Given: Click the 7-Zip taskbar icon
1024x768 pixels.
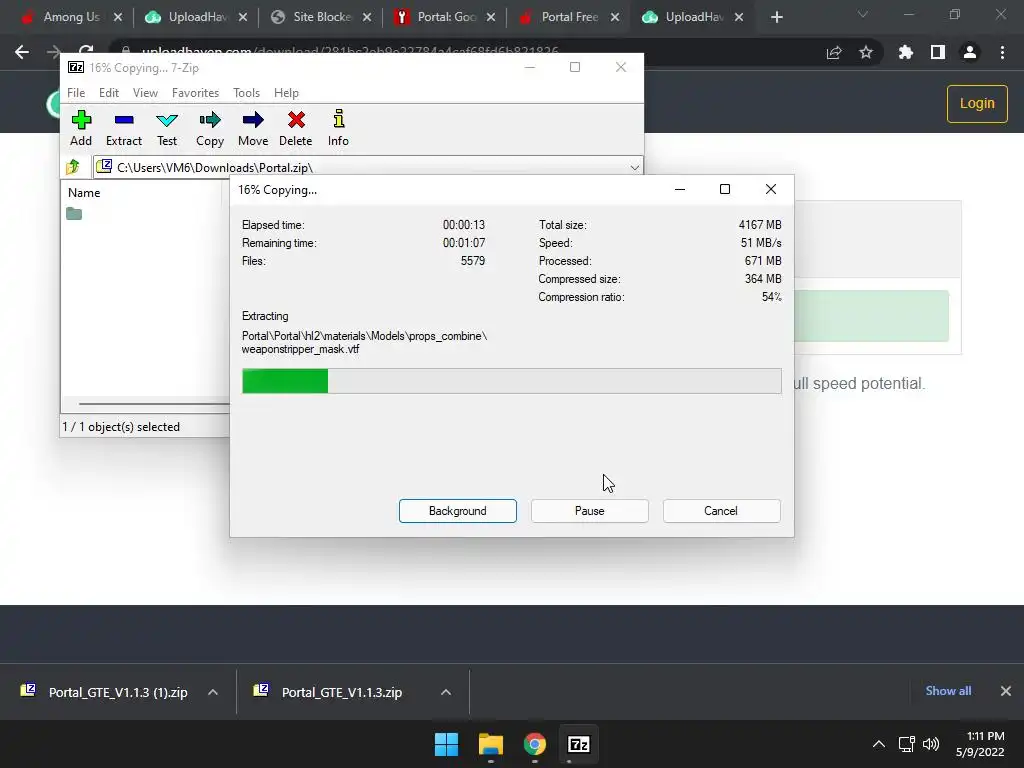Looking at the screenshot, I should click(579, 744).
